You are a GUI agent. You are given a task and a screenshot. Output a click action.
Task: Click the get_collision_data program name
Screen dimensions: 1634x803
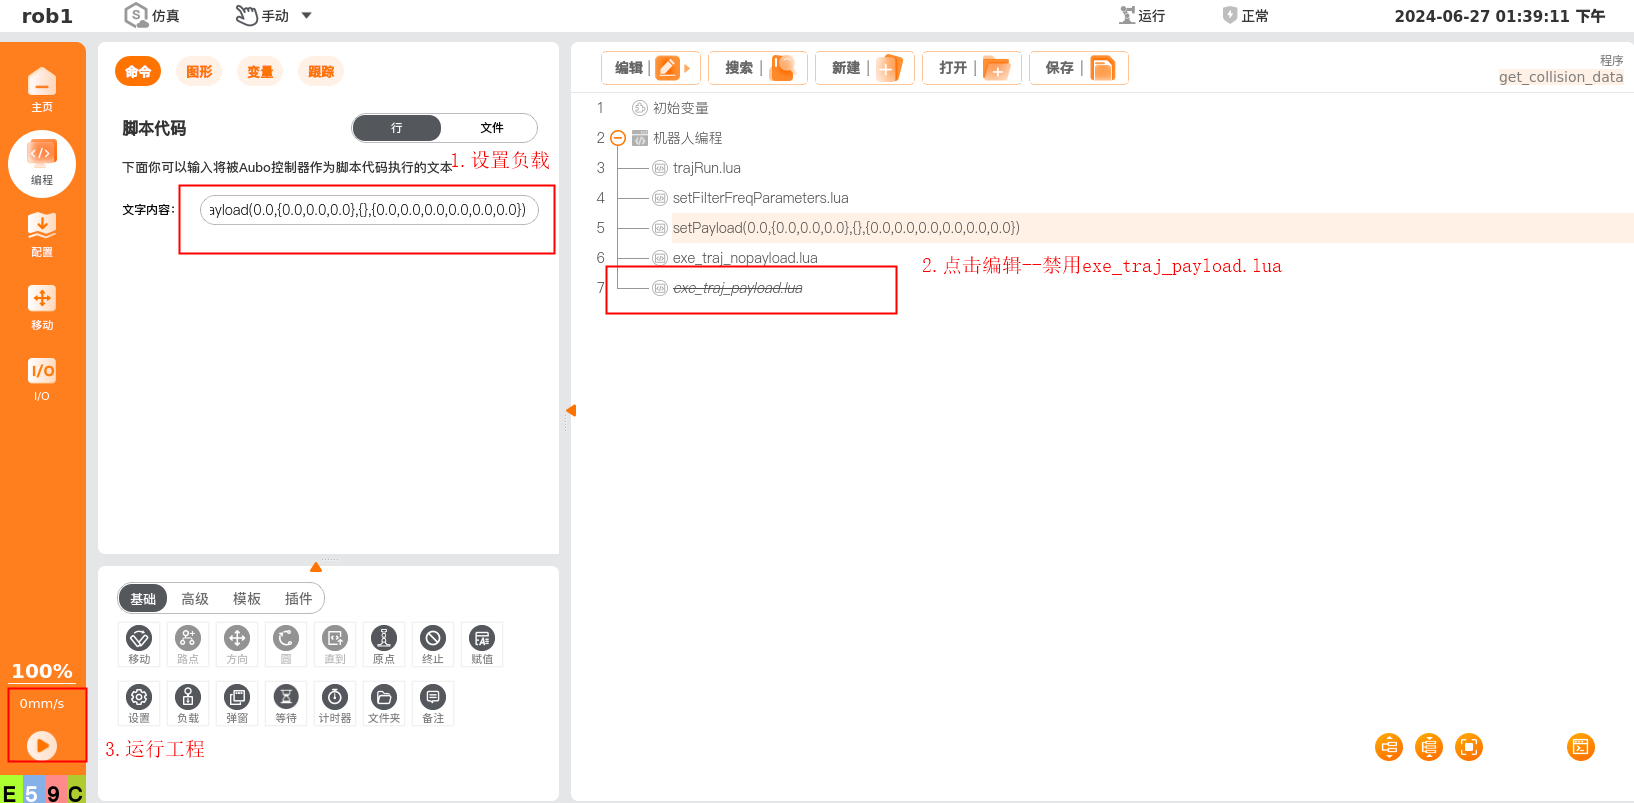click(x=1560, y=77)
